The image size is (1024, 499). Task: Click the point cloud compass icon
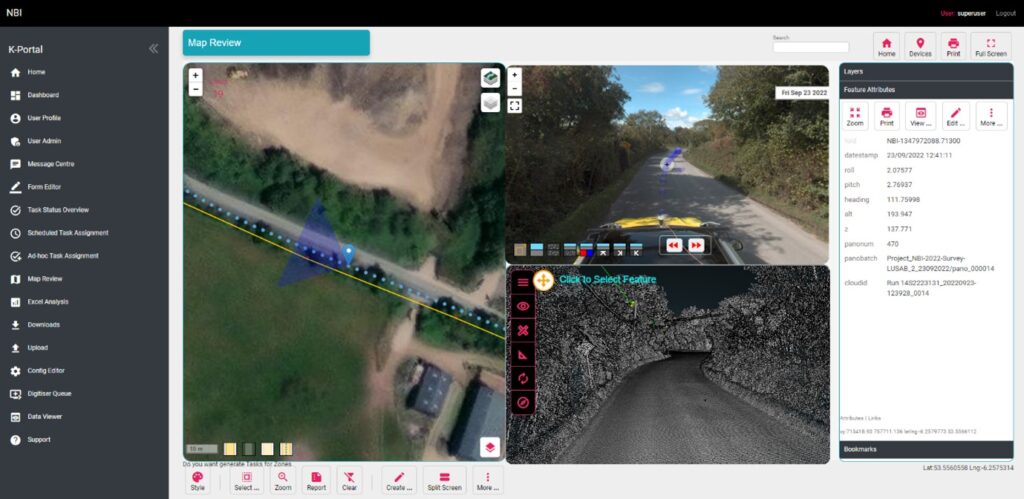pos(522,403)
